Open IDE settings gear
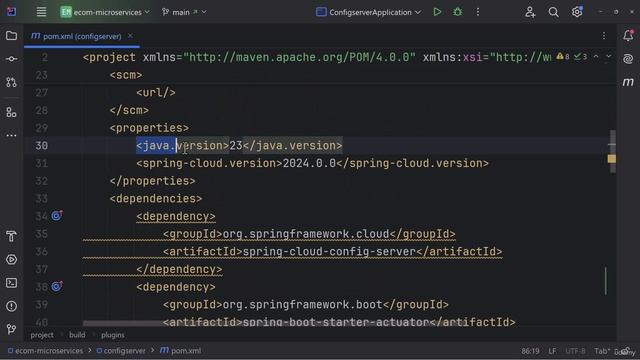Viewport: 640px width, 360px height. tap(577, 12)
